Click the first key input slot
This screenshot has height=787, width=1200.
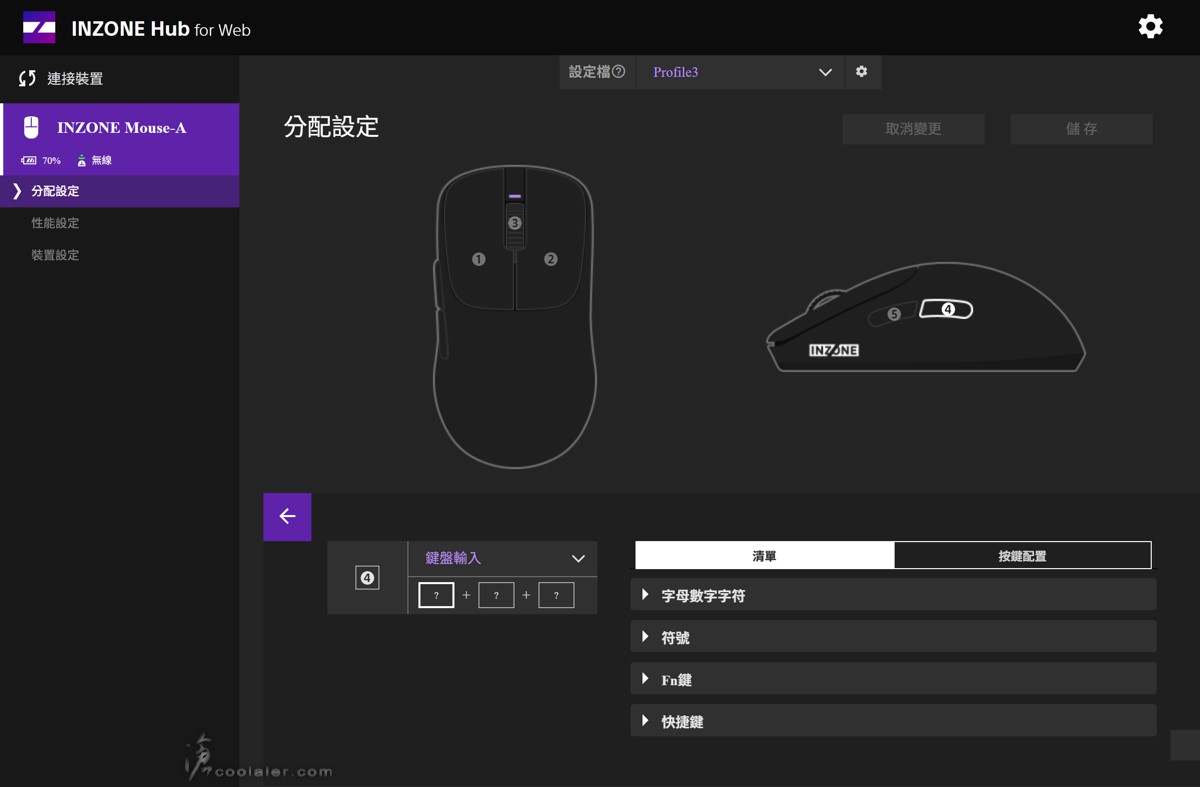point(436,595)
